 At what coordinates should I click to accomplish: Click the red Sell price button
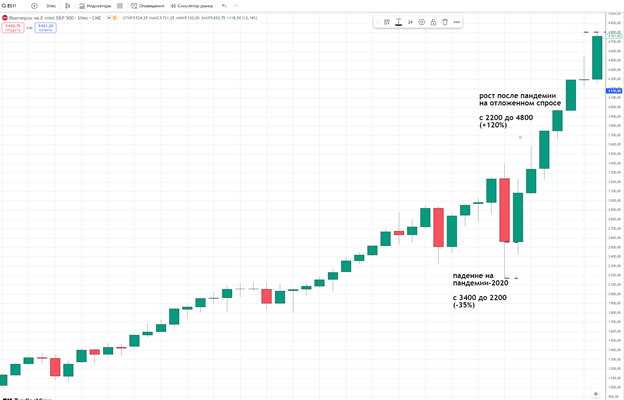(13, 27)
